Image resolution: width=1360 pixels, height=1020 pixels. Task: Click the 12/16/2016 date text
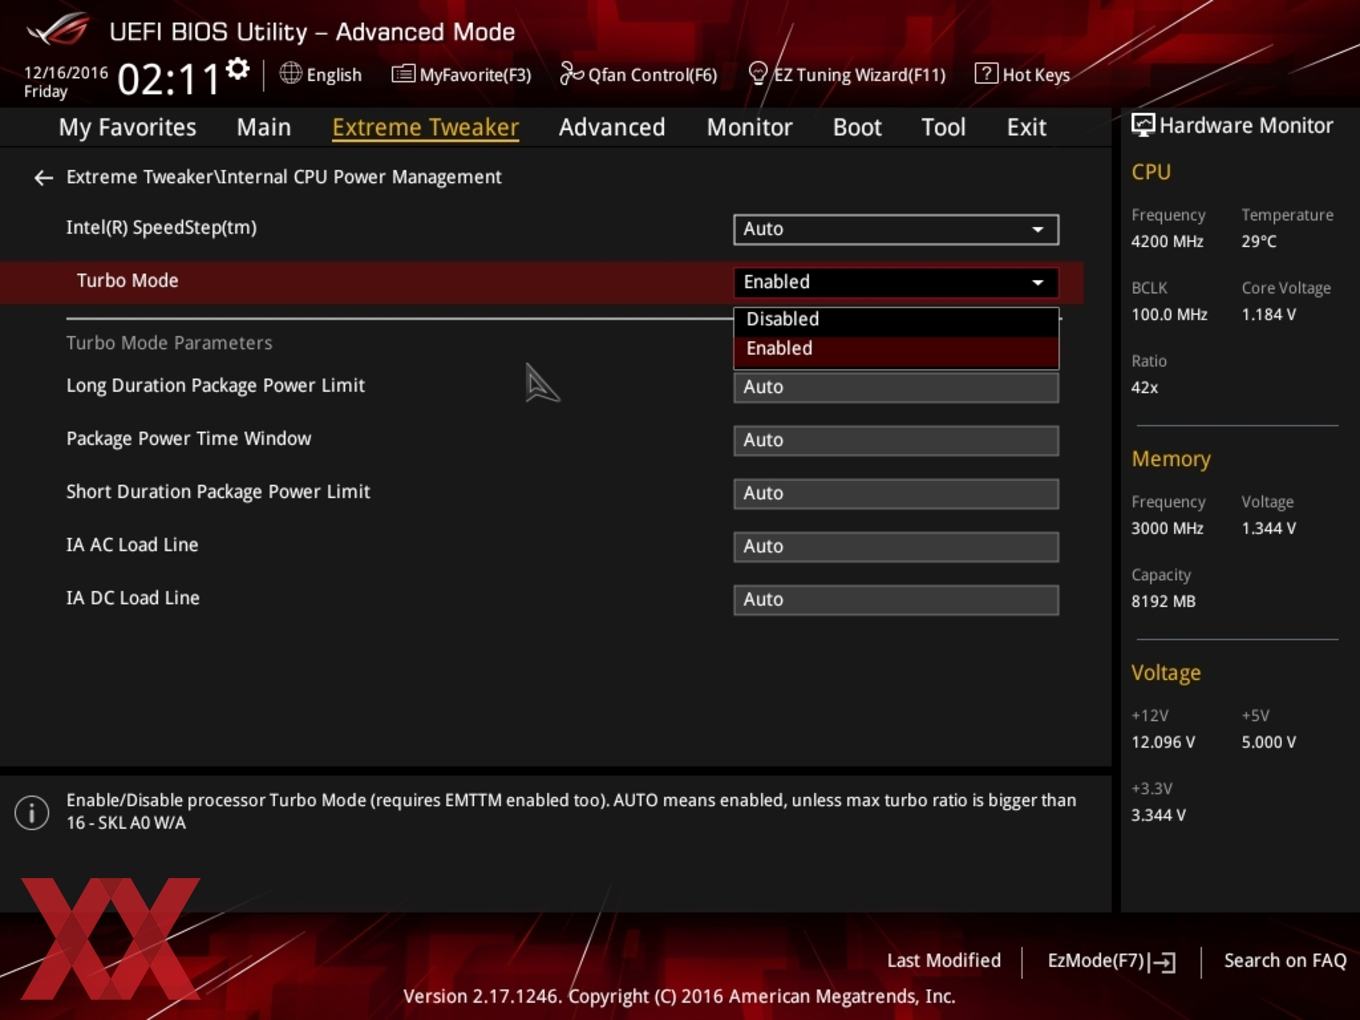coord(65,73)
